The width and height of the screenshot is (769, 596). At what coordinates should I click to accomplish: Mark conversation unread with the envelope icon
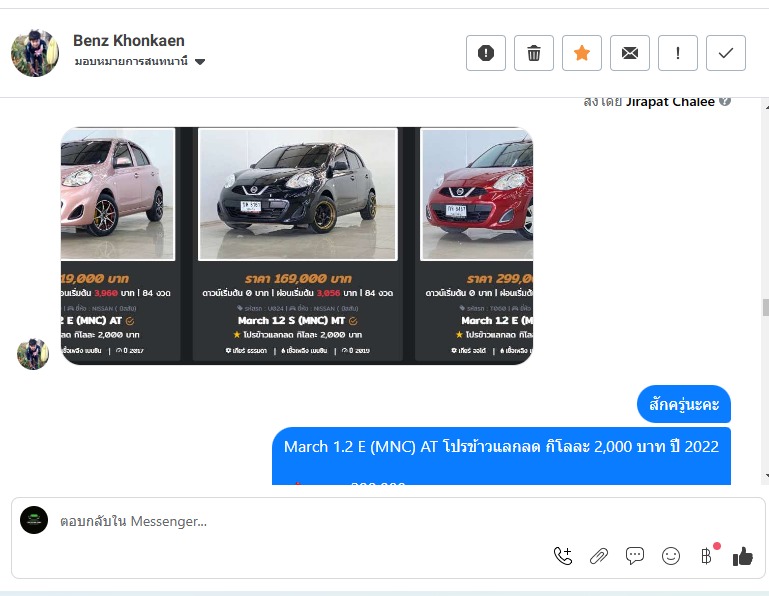coord(630,53)
